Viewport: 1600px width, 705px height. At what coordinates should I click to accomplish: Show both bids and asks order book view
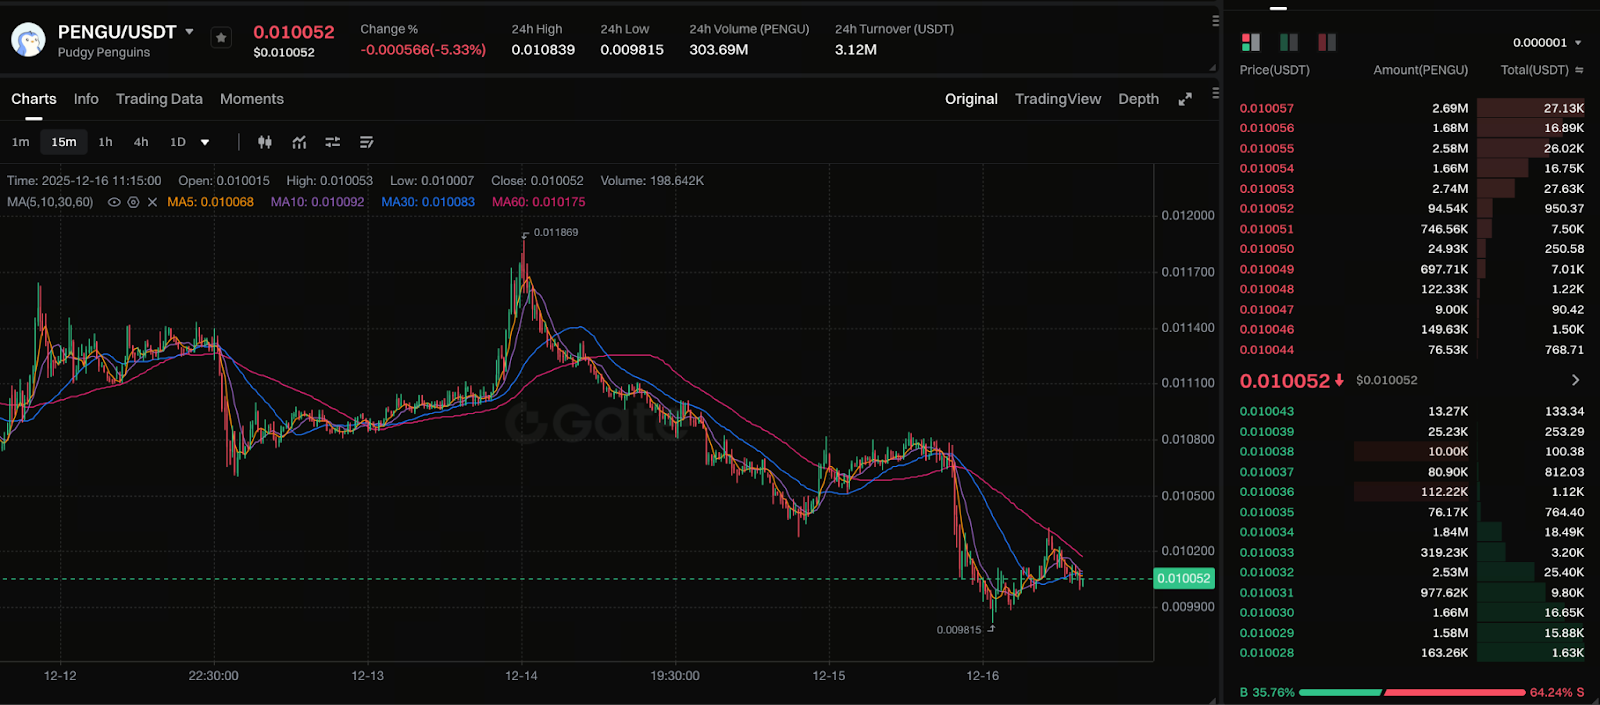point(1250,42)
